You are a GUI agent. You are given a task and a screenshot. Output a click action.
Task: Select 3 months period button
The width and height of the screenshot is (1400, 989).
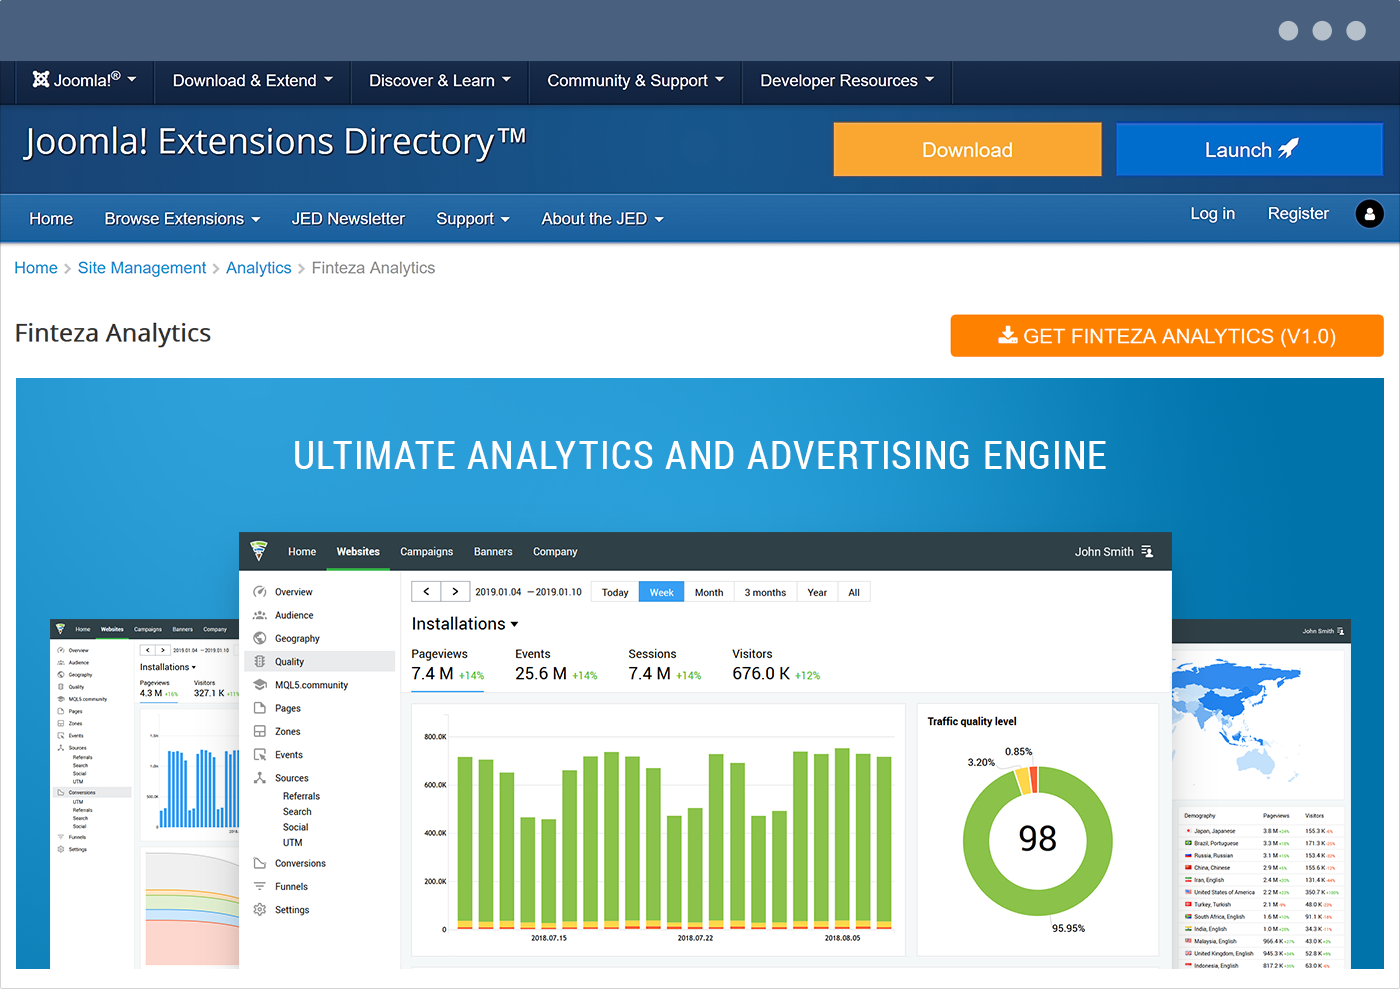(x=765, y=592)
